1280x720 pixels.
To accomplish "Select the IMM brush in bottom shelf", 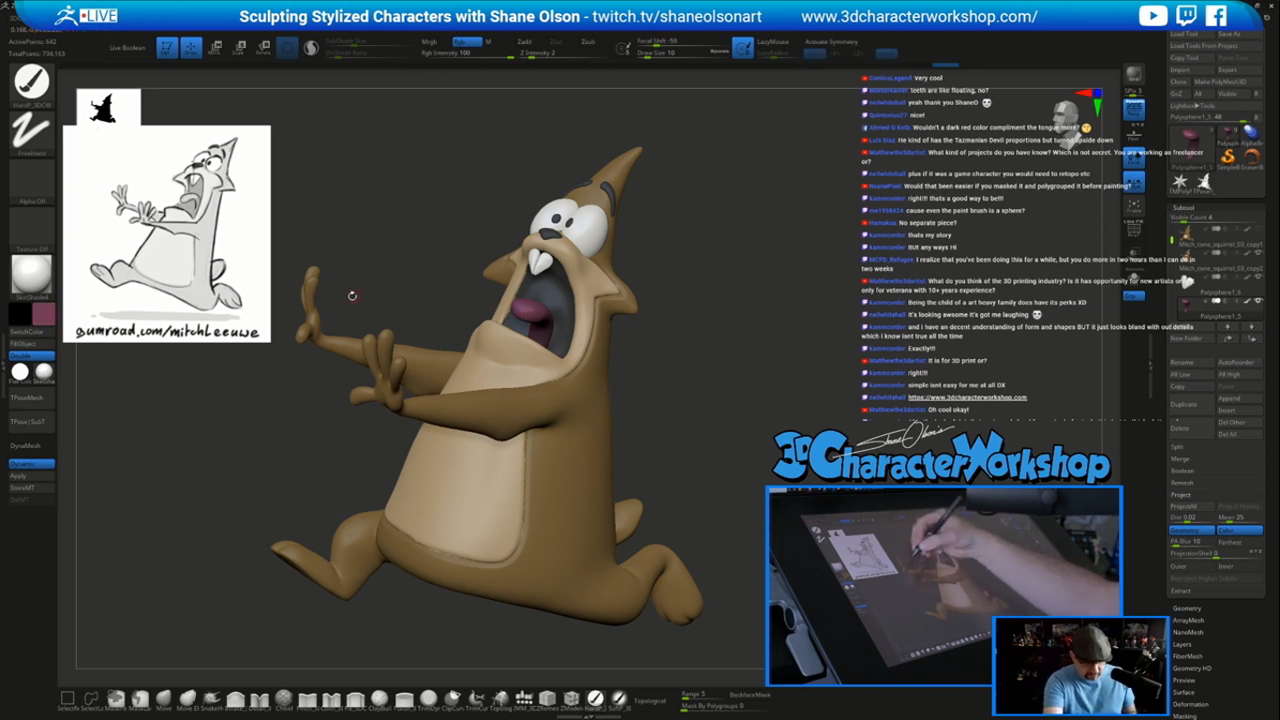I will 524,699.
